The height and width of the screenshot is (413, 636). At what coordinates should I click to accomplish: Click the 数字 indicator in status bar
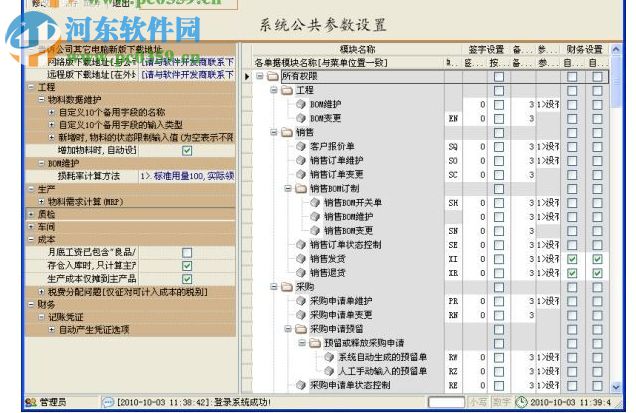tap(502, 402)
